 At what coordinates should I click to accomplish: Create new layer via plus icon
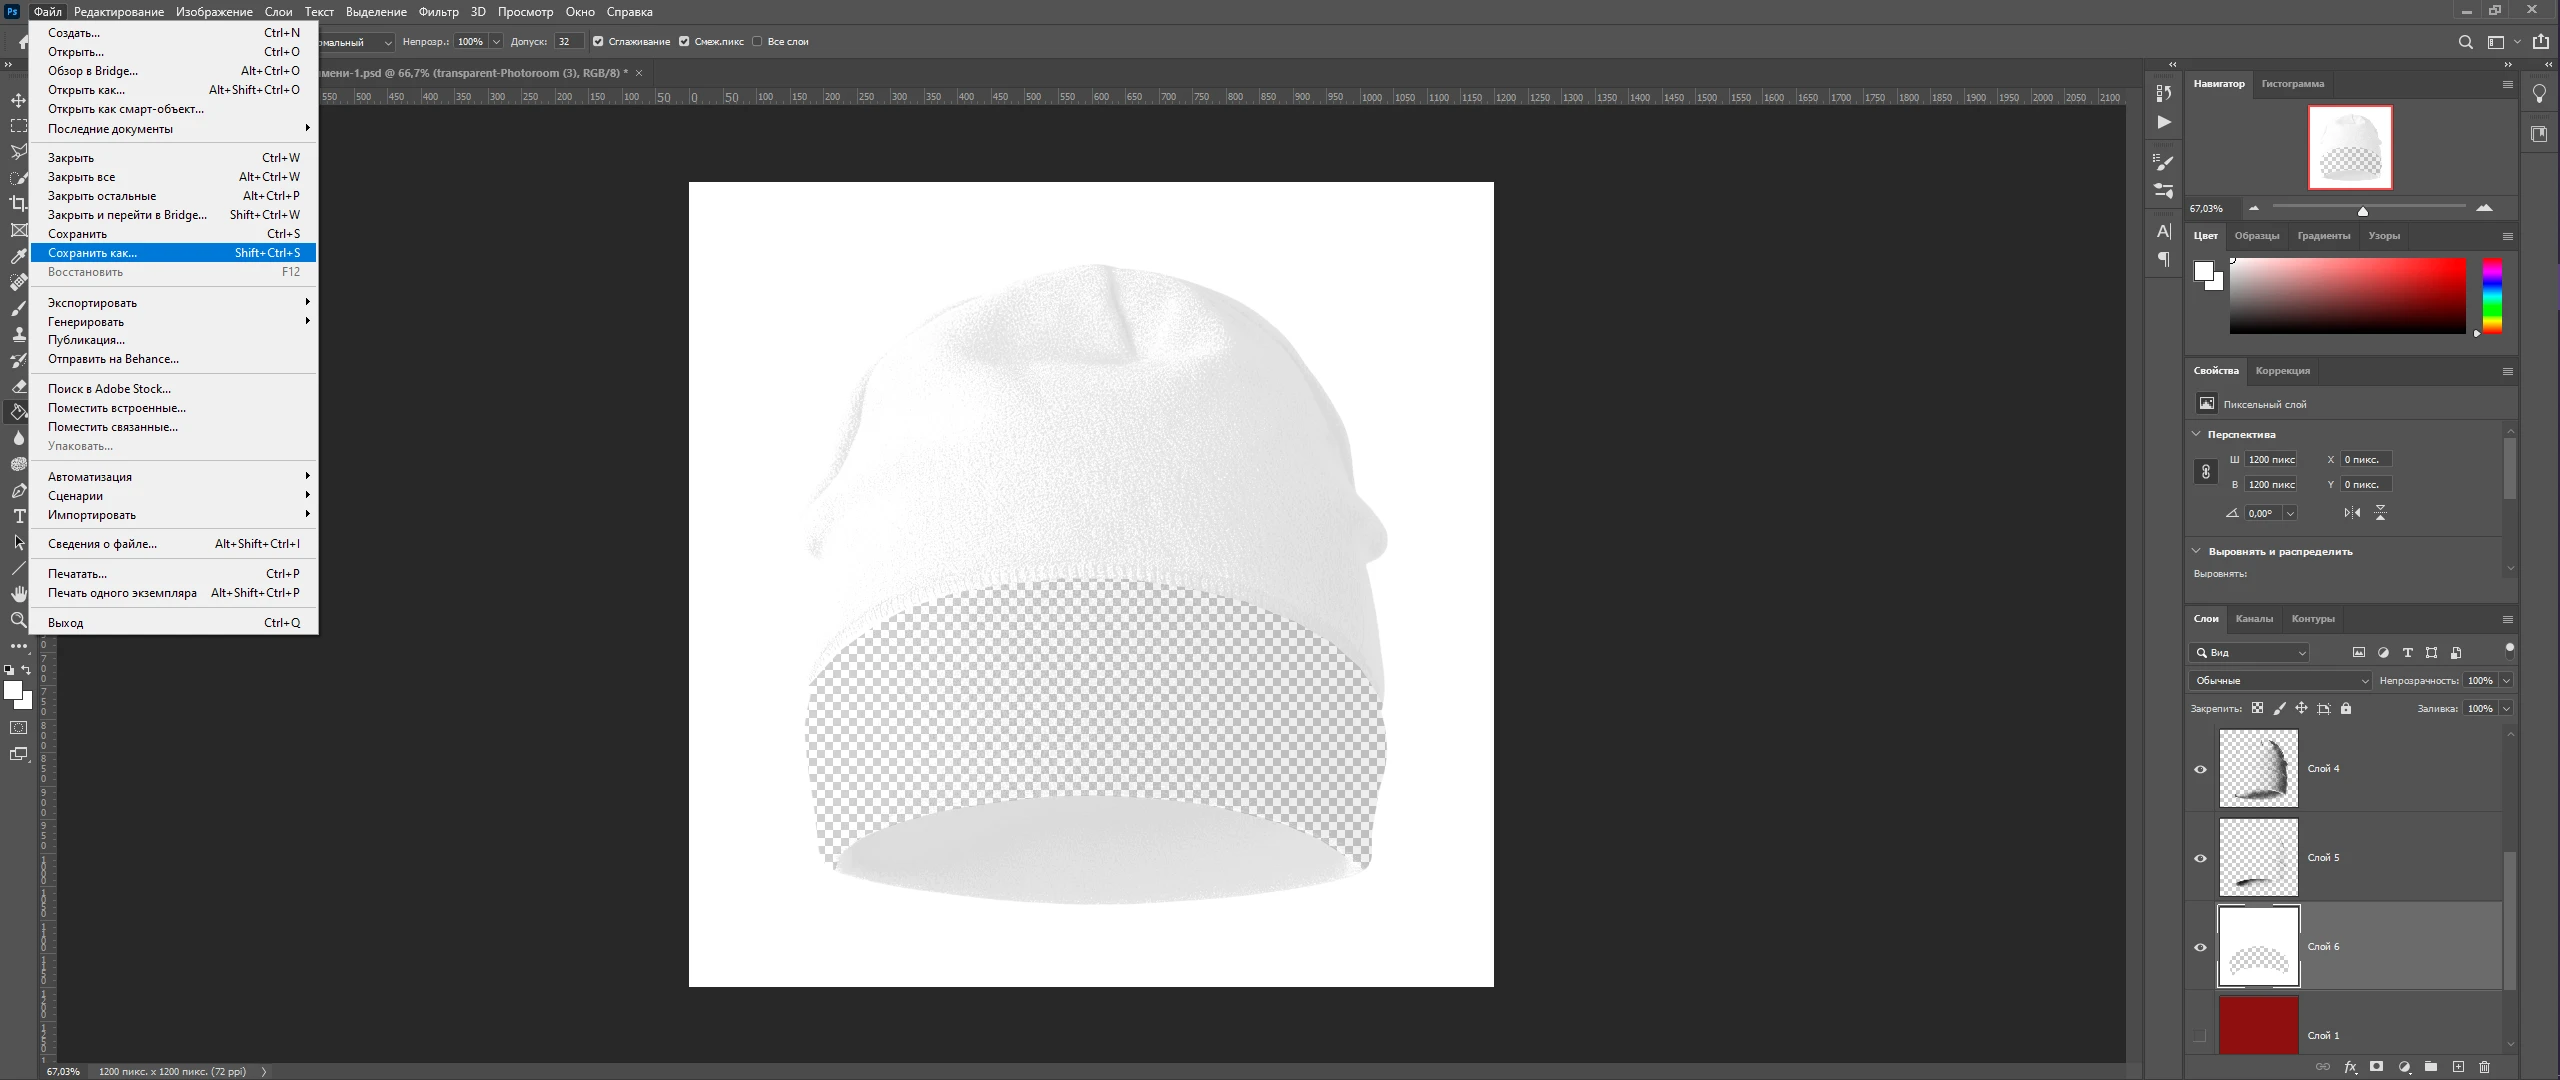point(2458,1067)
